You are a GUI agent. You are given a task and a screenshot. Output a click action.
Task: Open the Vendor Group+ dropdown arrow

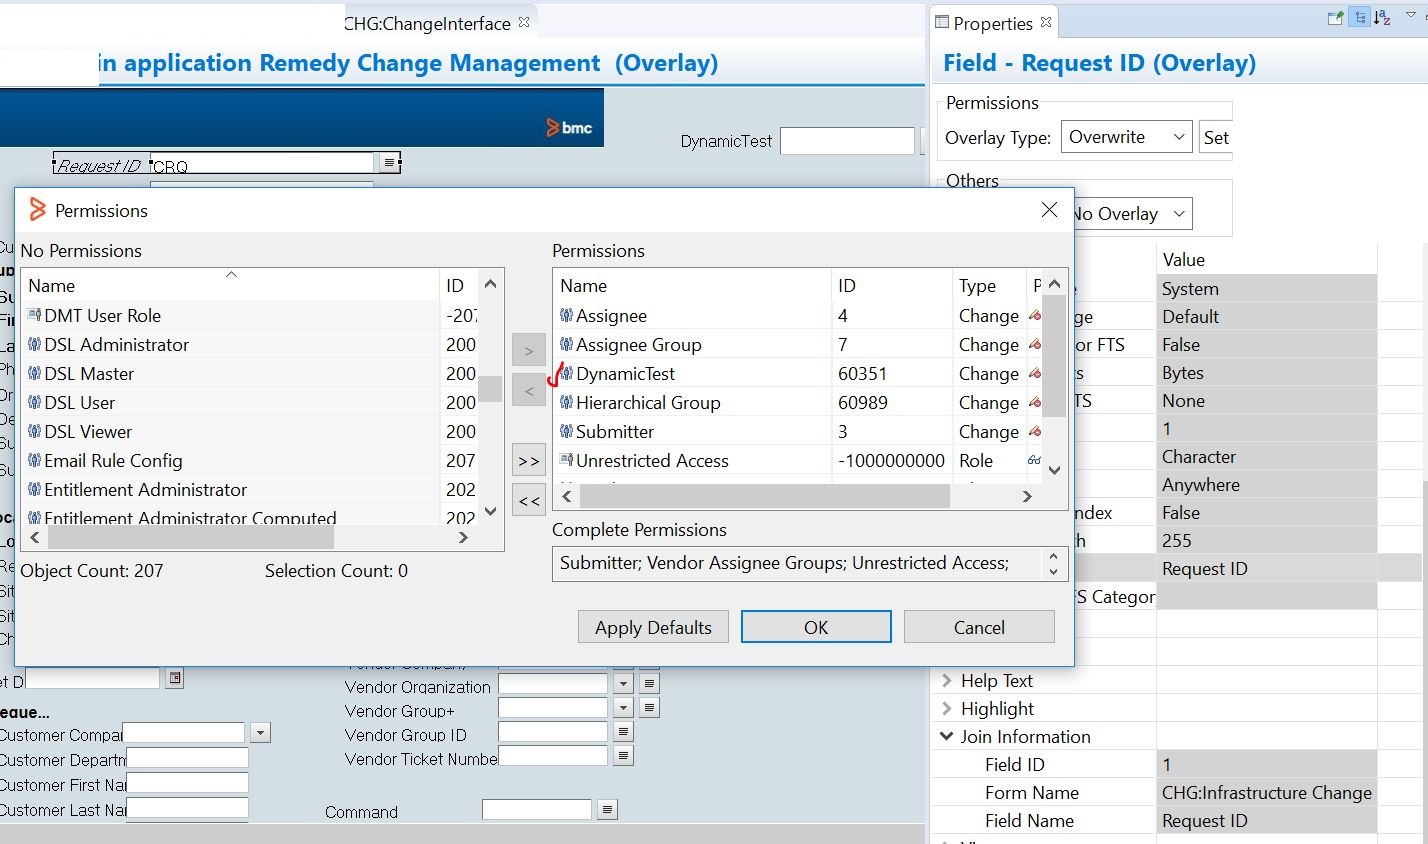(x=624, y=707)
